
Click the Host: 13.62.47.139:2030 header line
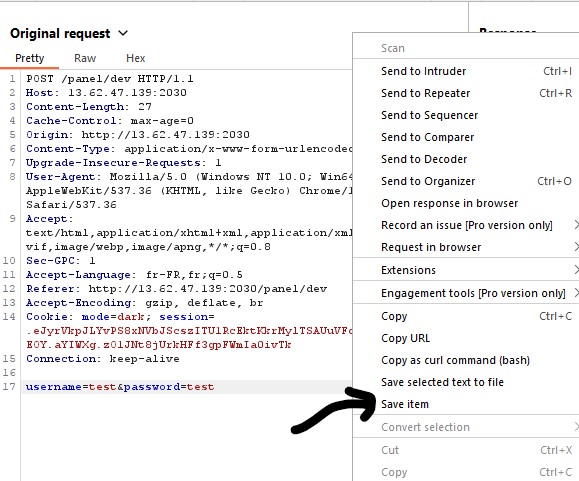tap(106, 93)
